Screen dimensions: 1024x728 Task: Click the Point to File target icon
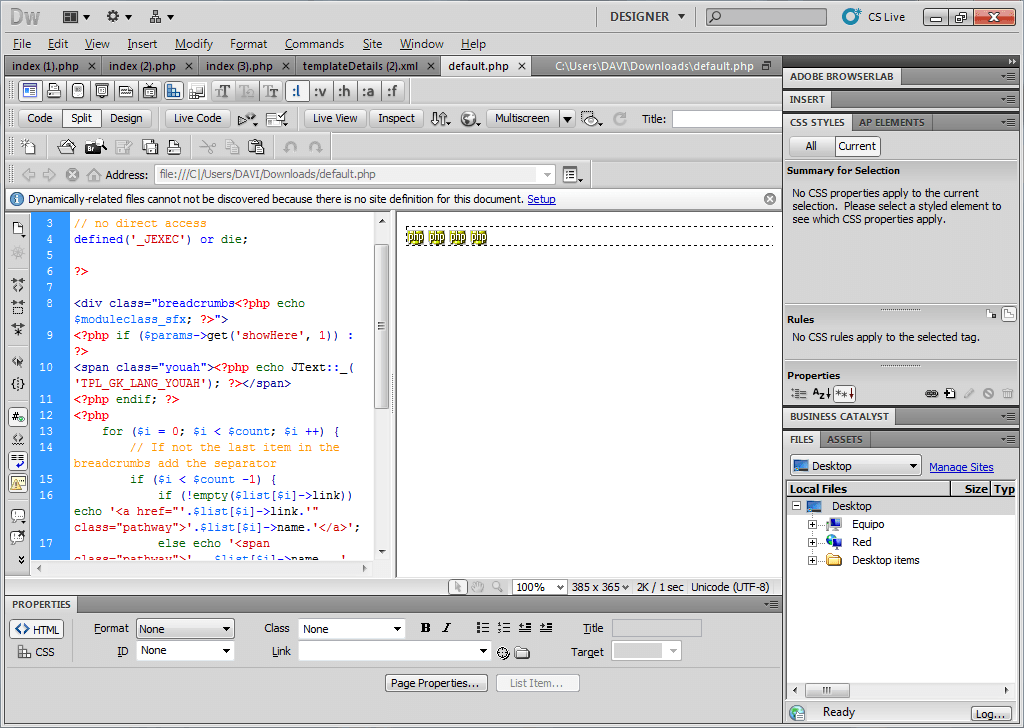point(503,652)
